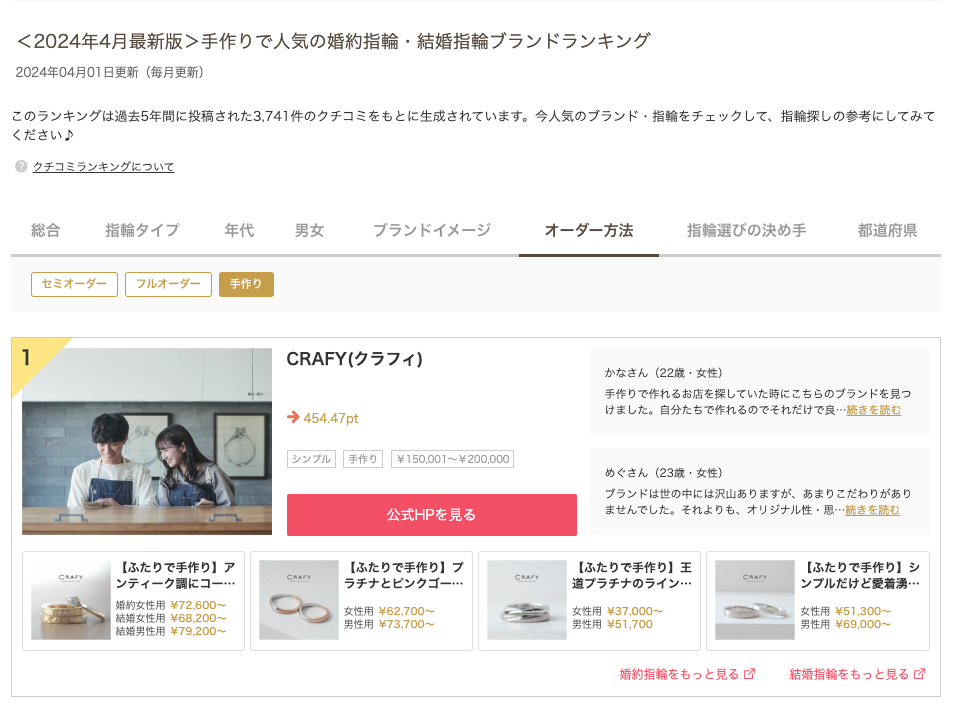This screenshot has width=960, height=709.
Task: Click the 王道プラチナ ring product image
Action: click(527, 600)
